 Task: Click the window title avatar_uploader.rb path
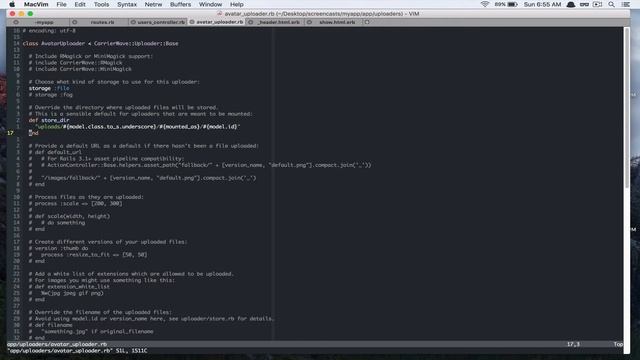point(322,13)
